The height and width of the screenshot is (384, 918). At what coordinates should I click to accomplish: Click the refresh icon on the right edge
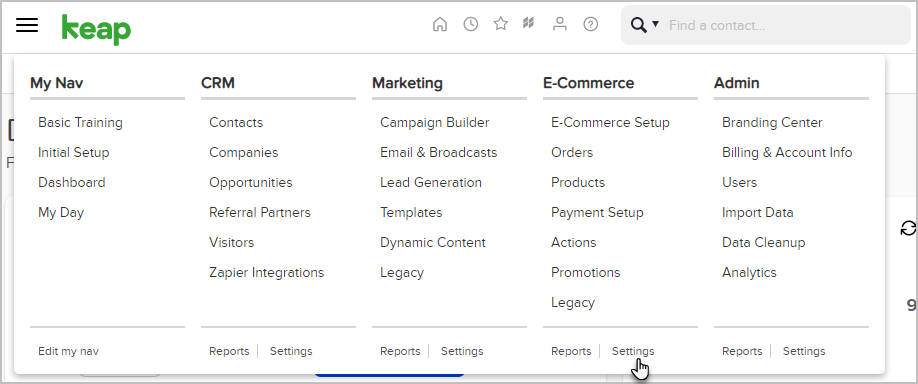[x=908, y=228]
